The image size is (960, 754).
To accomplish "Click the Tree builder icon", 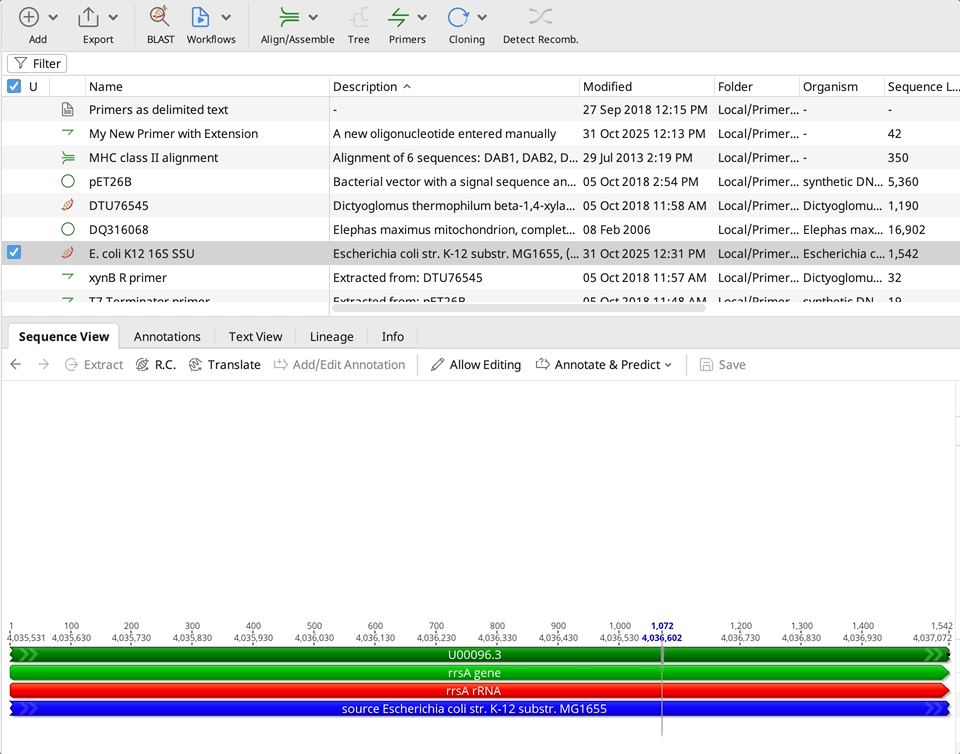I will 359,17.
